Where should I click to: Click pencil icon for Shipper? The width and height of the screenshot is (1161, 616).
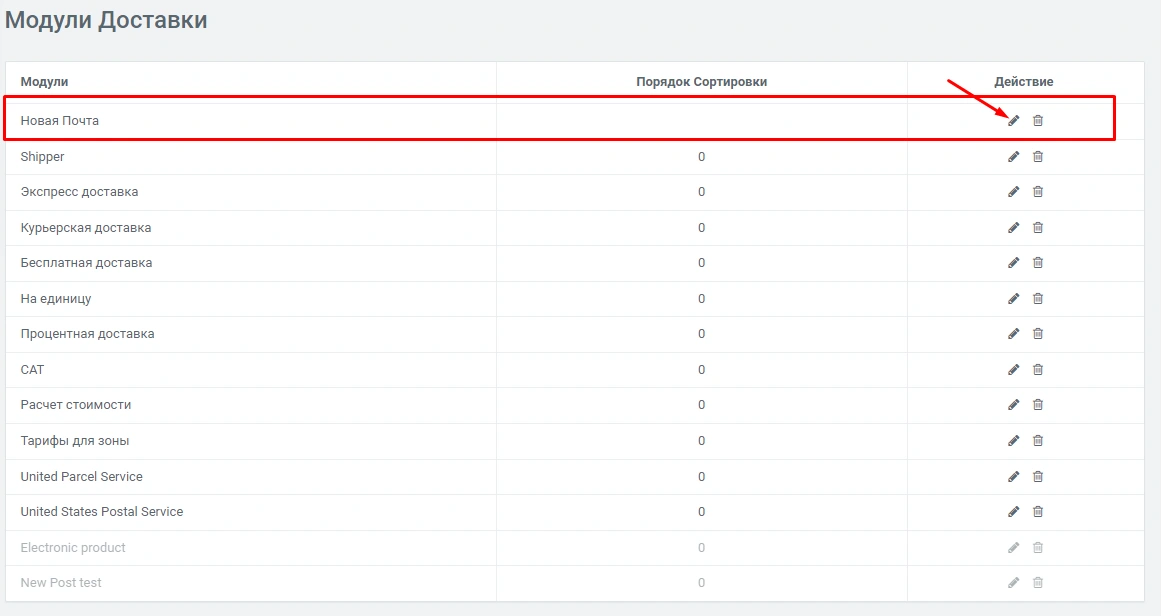(1013, 157)
